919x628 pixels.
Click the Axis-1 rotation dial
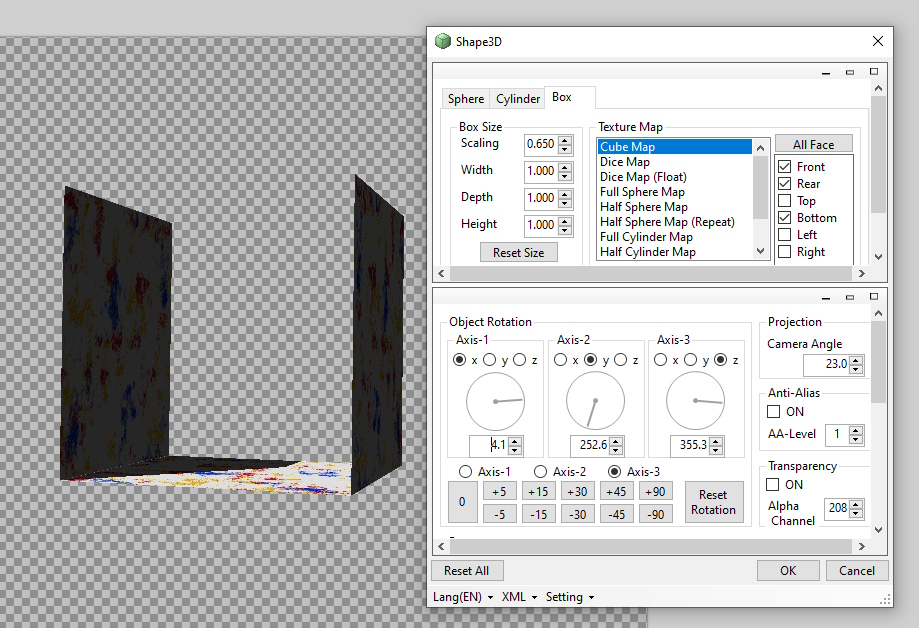[x=495, y=402]
